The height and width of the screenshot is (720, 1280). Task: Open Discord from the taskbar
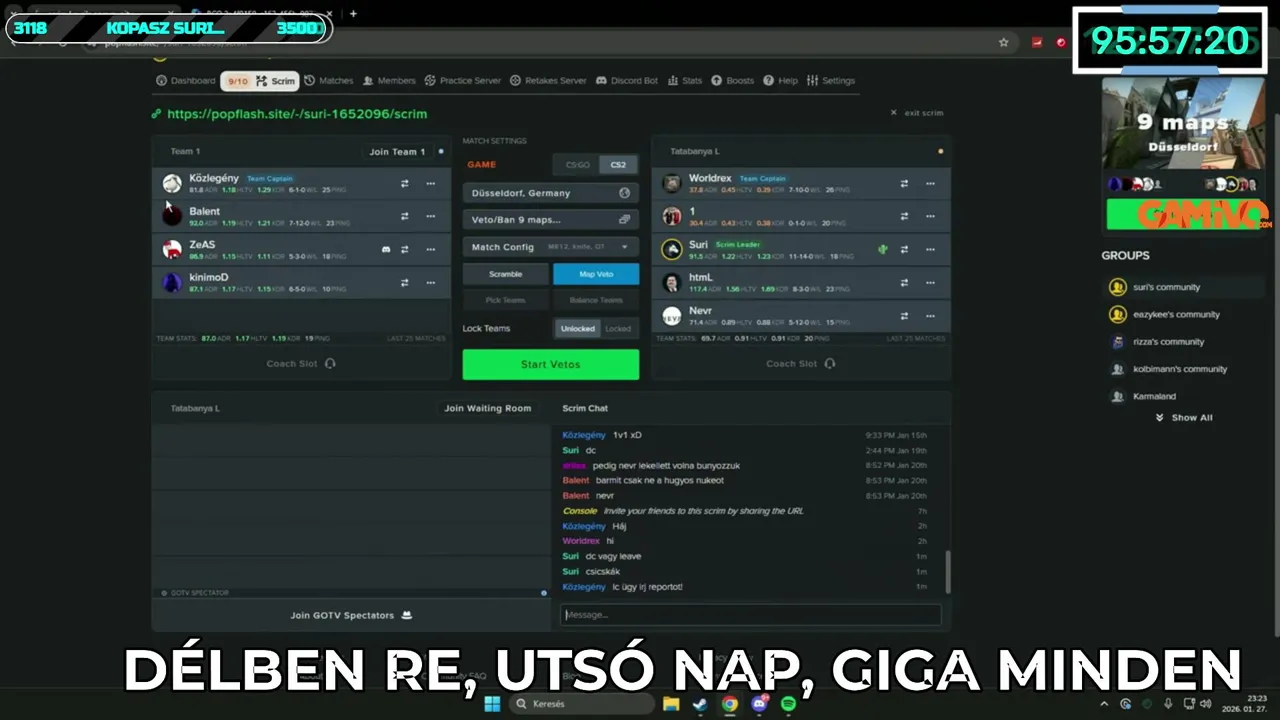pos(759,704)
